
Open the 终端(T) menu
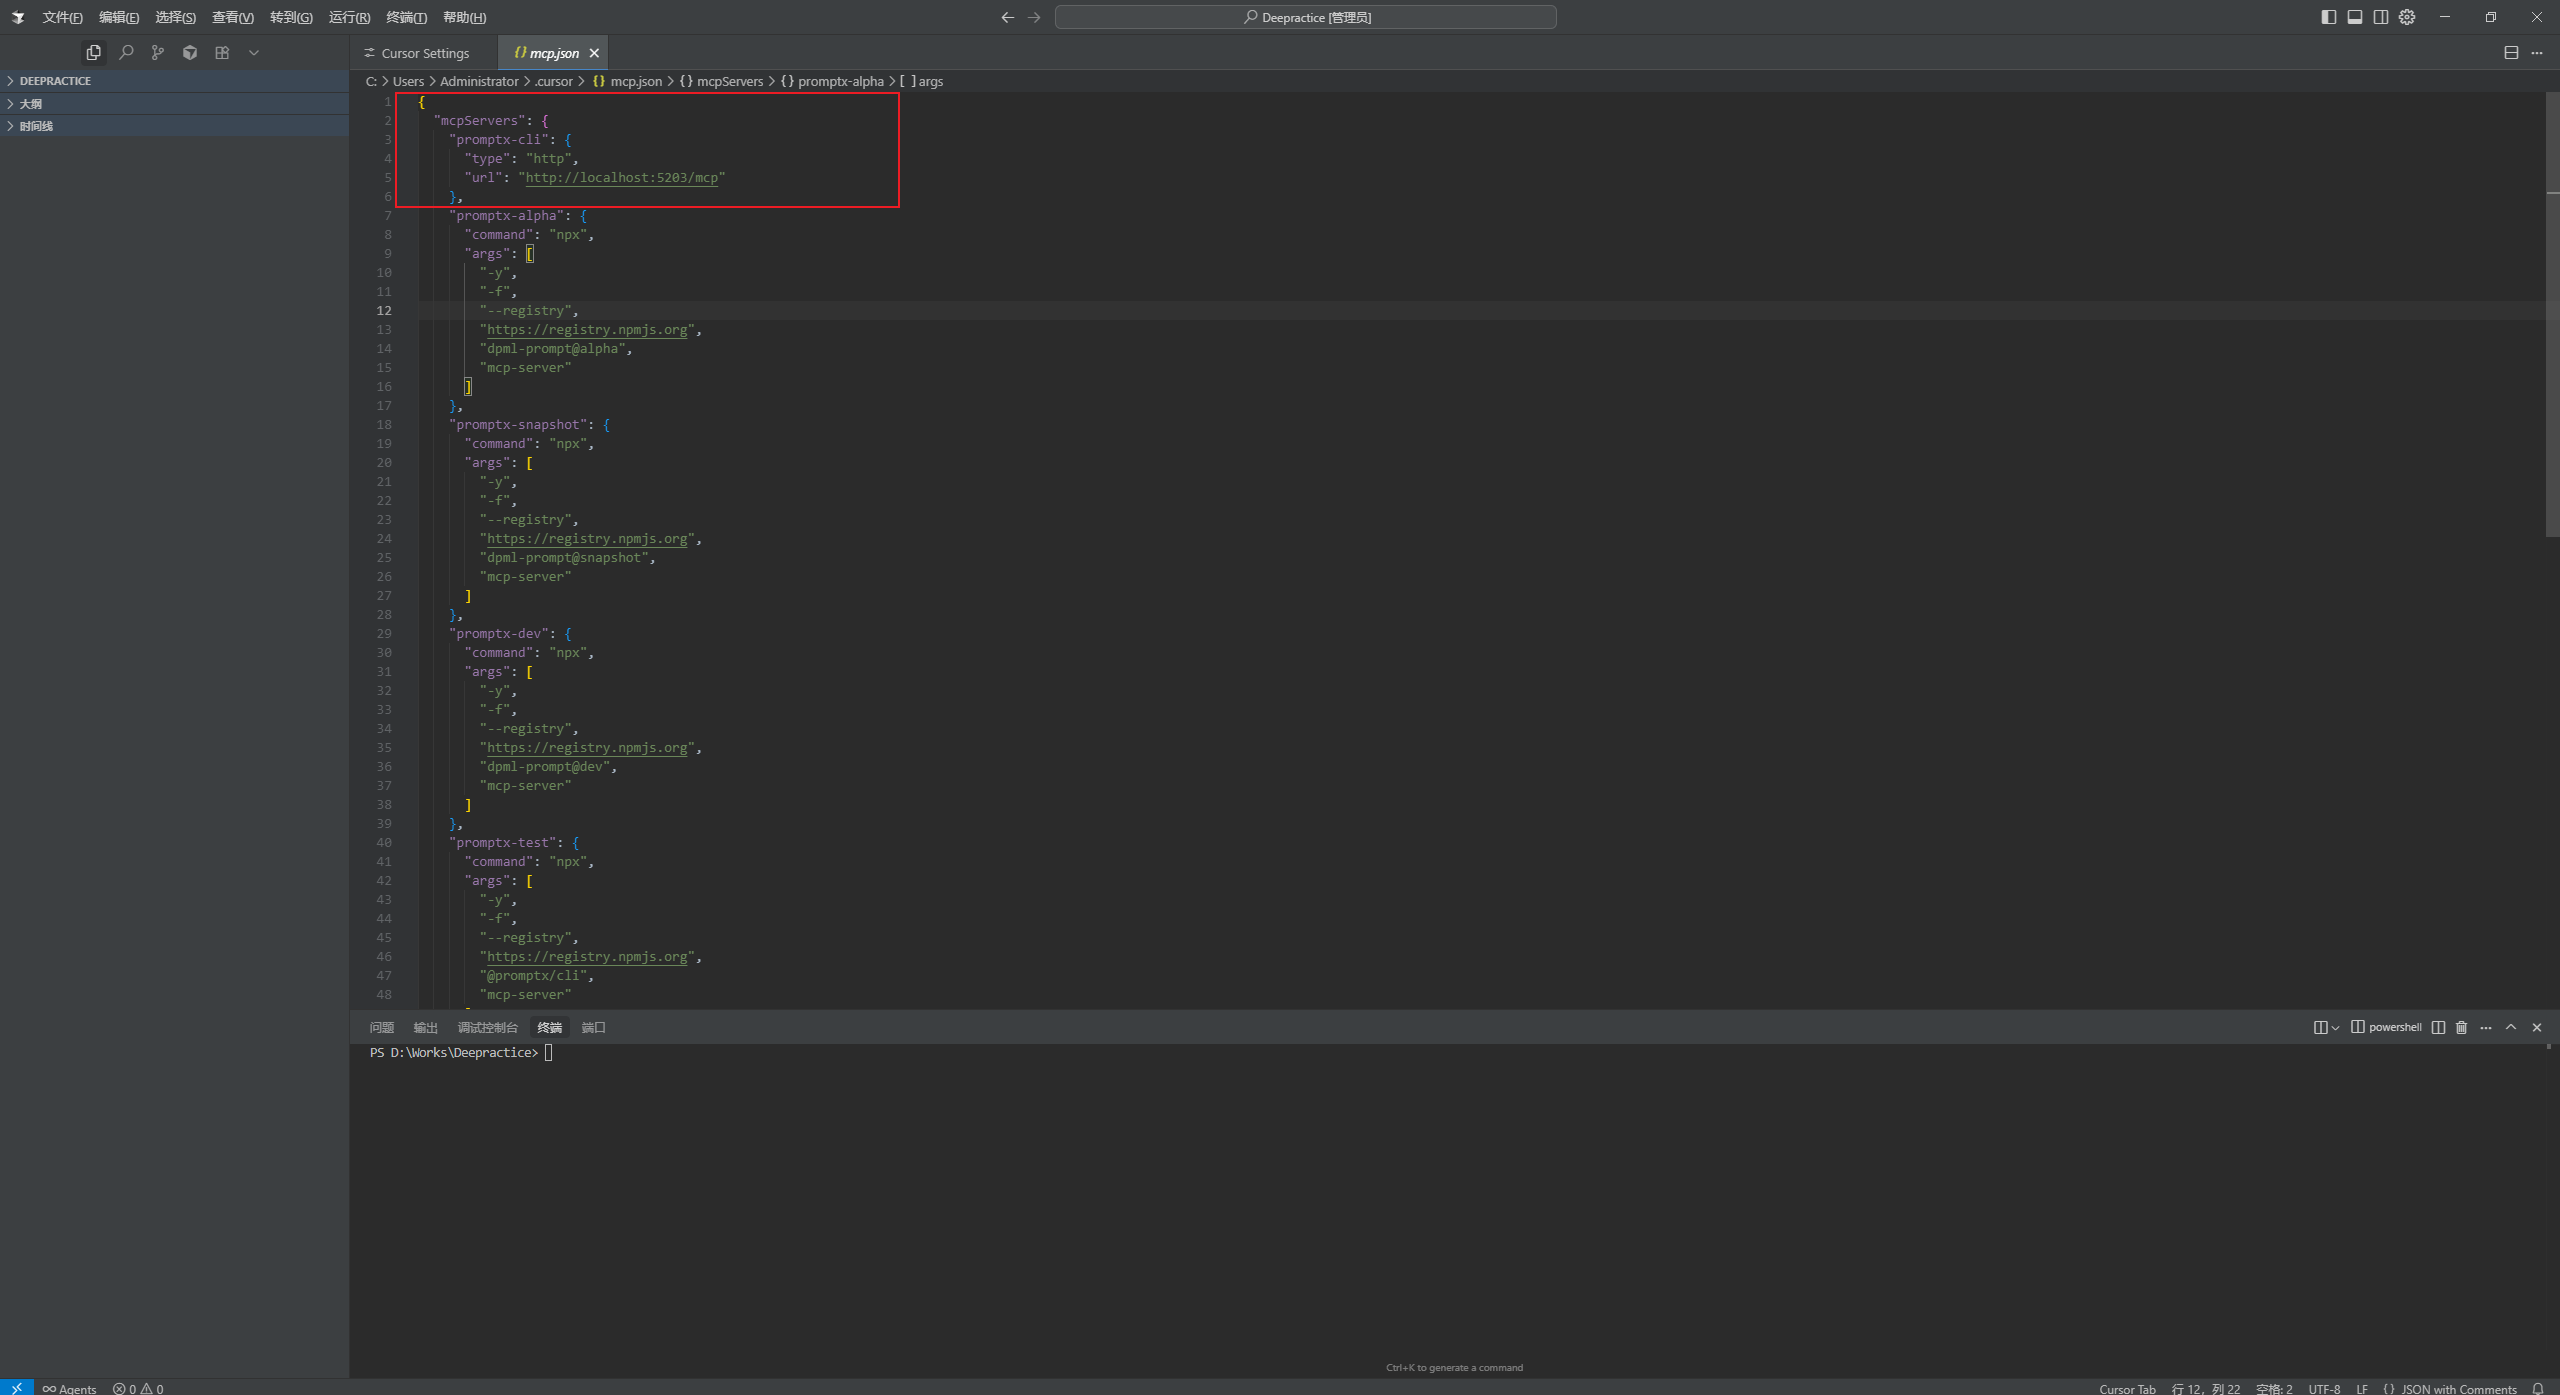pyautogui.click(x=406, y=17)
